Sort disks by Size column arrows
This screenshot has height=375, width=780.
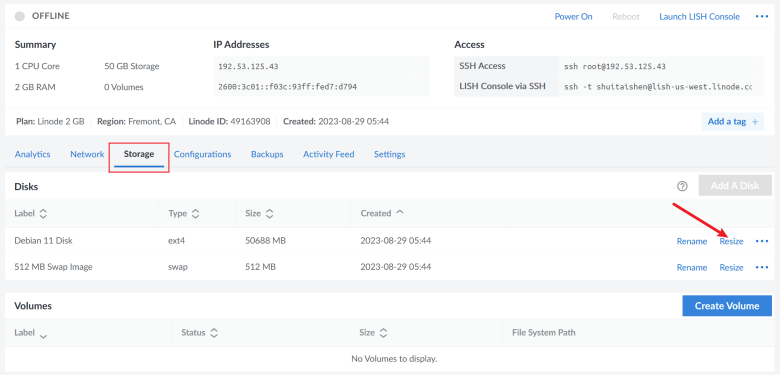point(269,214)
